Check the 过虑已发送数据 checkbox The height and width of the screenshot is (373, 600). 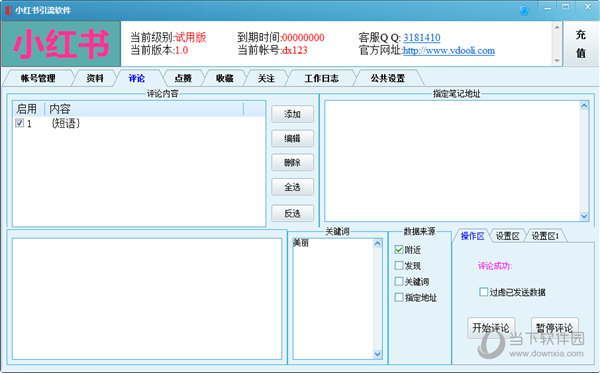pos(483,292)
